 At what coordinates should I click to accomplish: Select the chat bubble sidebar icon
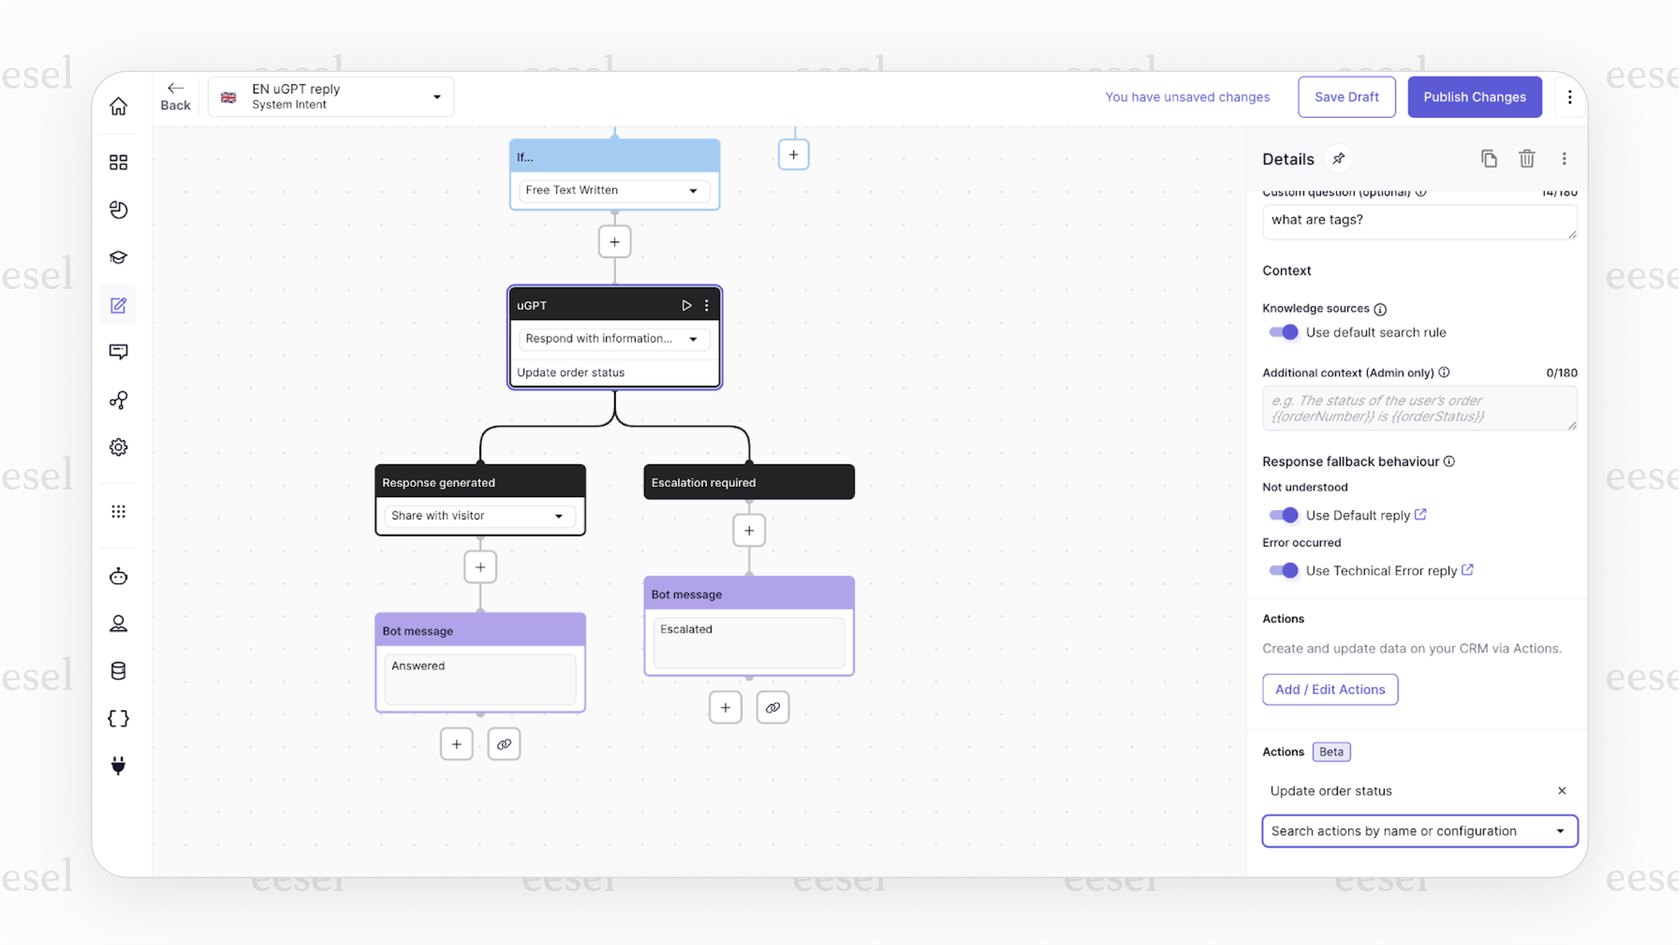tap(118, 351)
